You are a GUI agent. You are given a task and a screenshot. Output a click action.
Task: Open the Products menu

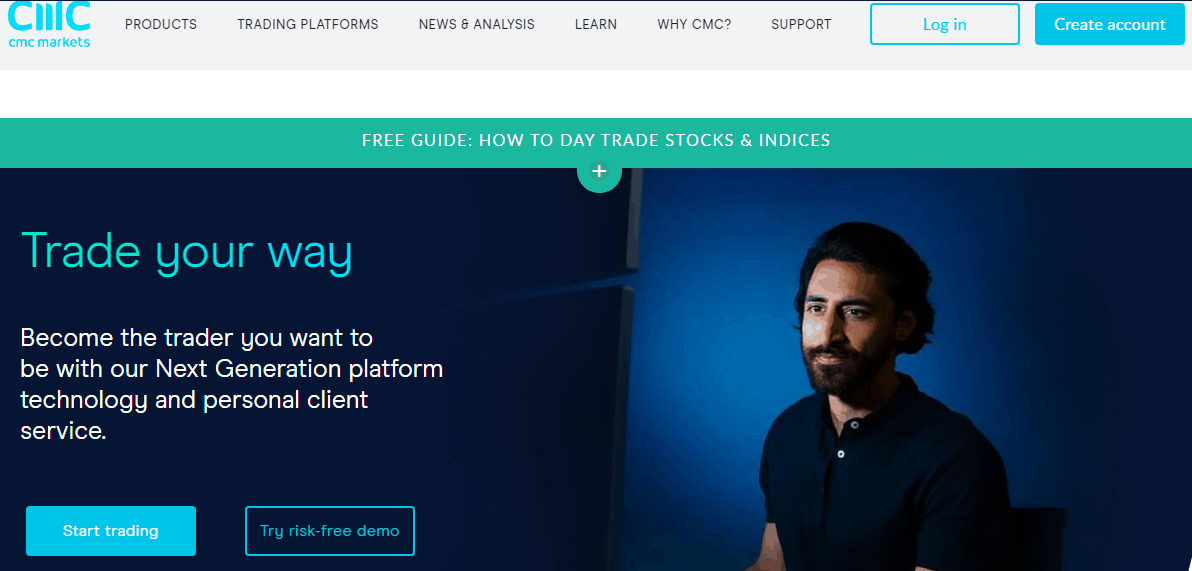coord(160,24)
